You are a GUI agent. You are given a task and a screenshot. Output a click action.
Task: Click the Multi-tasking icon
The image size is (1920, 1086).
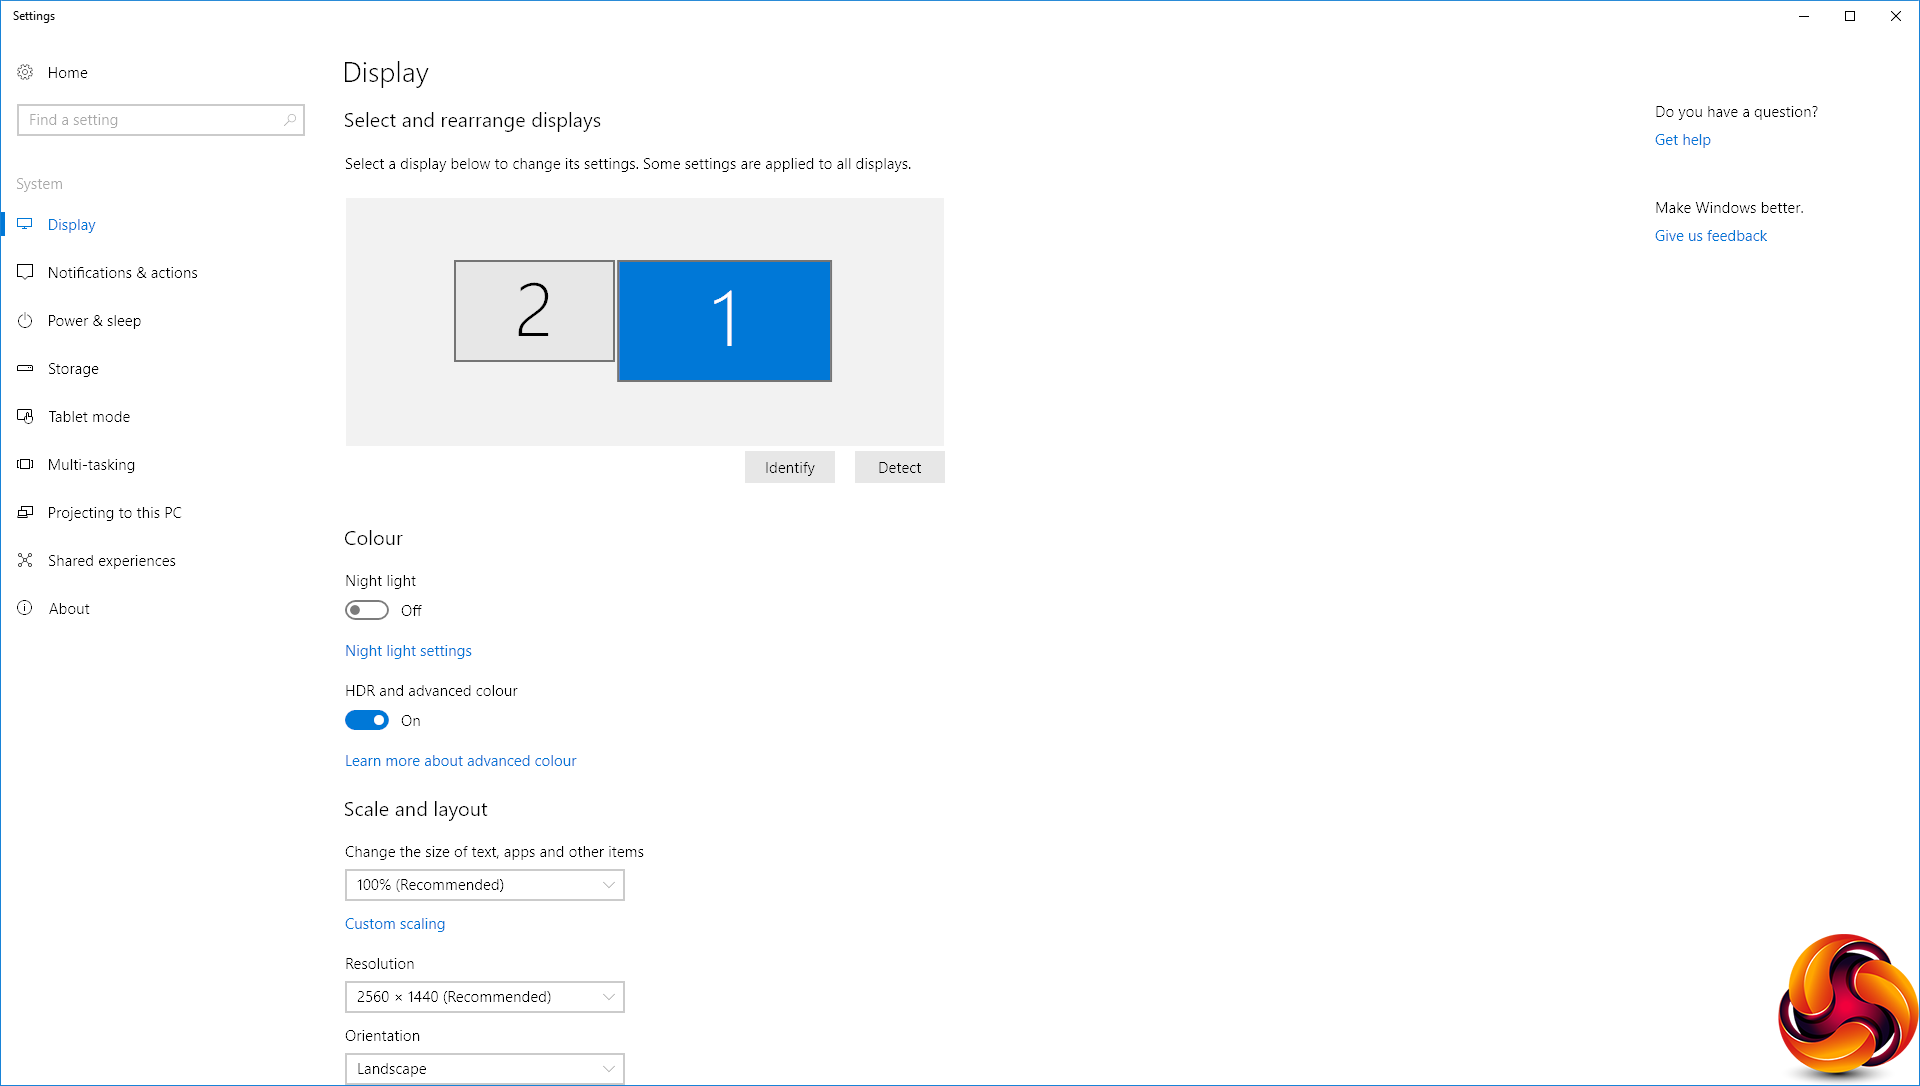point(25,465)
